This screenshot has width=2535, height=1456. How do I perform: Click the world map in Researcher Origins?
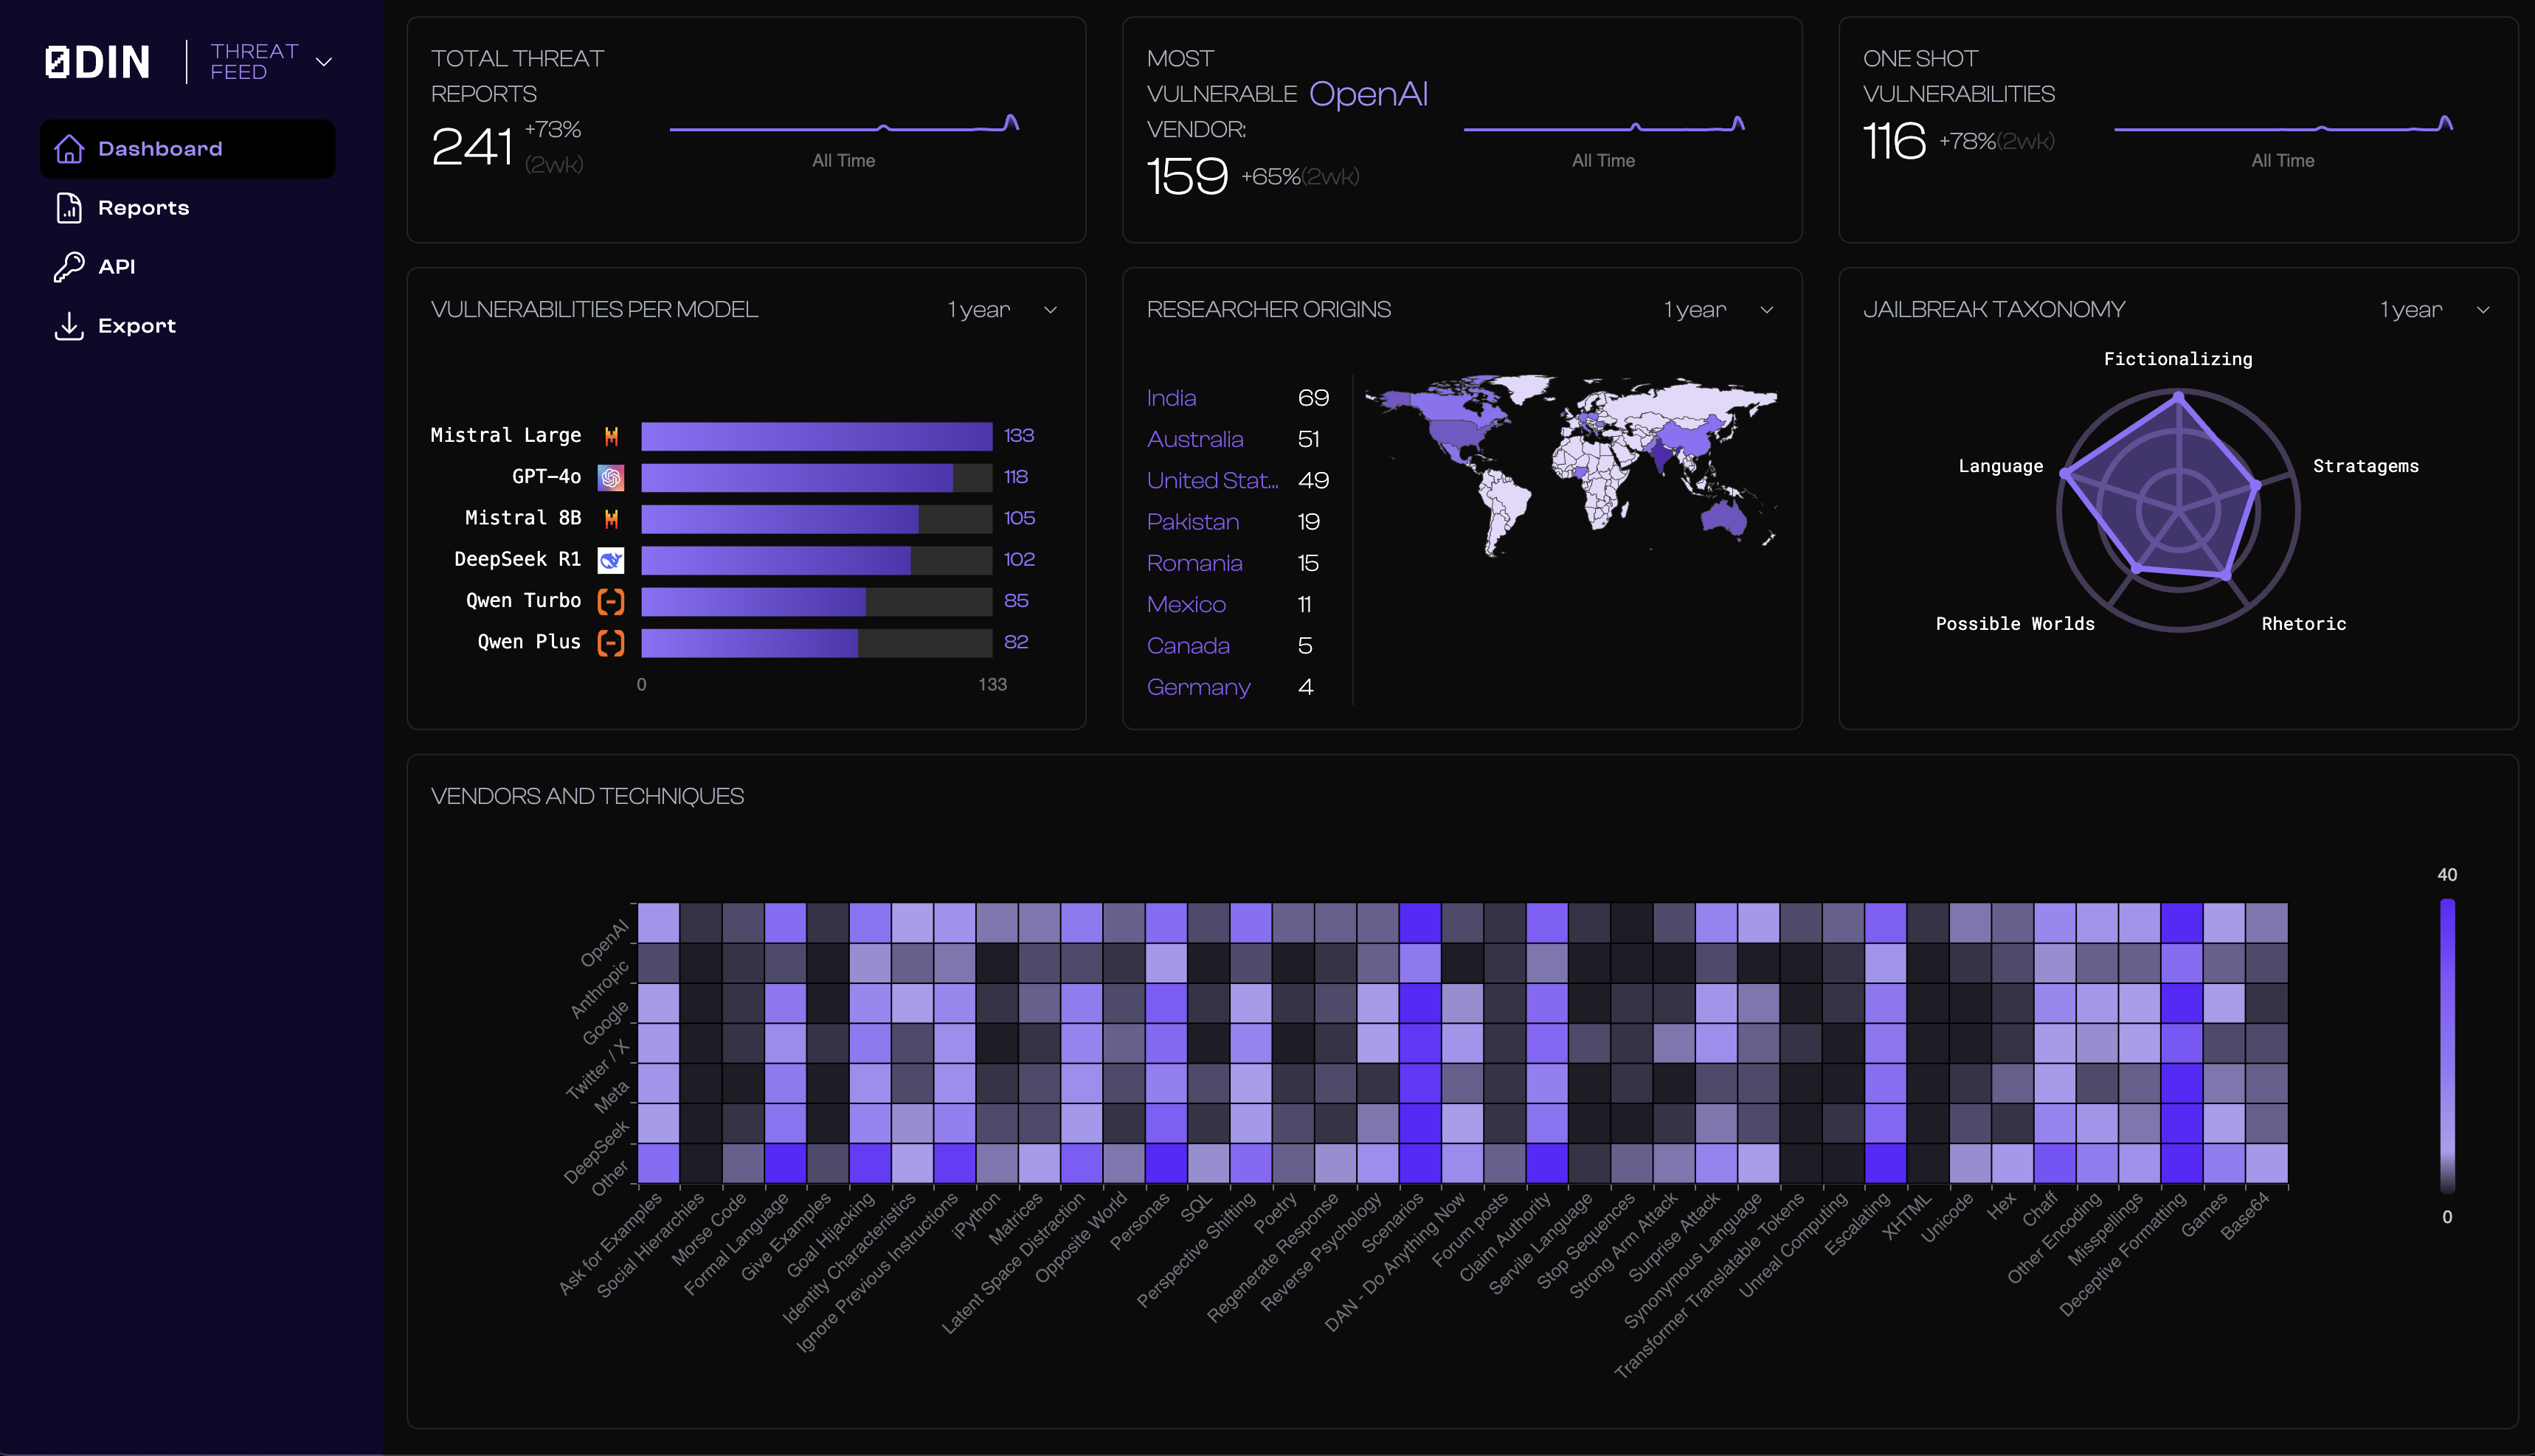[x=1571, y=465]
